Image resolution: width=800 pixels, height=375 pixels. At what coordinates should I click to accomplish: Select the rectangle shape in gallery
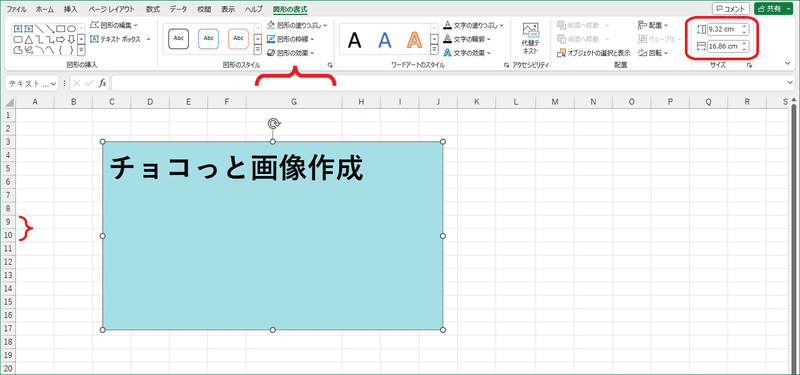[x=61, y=29]
